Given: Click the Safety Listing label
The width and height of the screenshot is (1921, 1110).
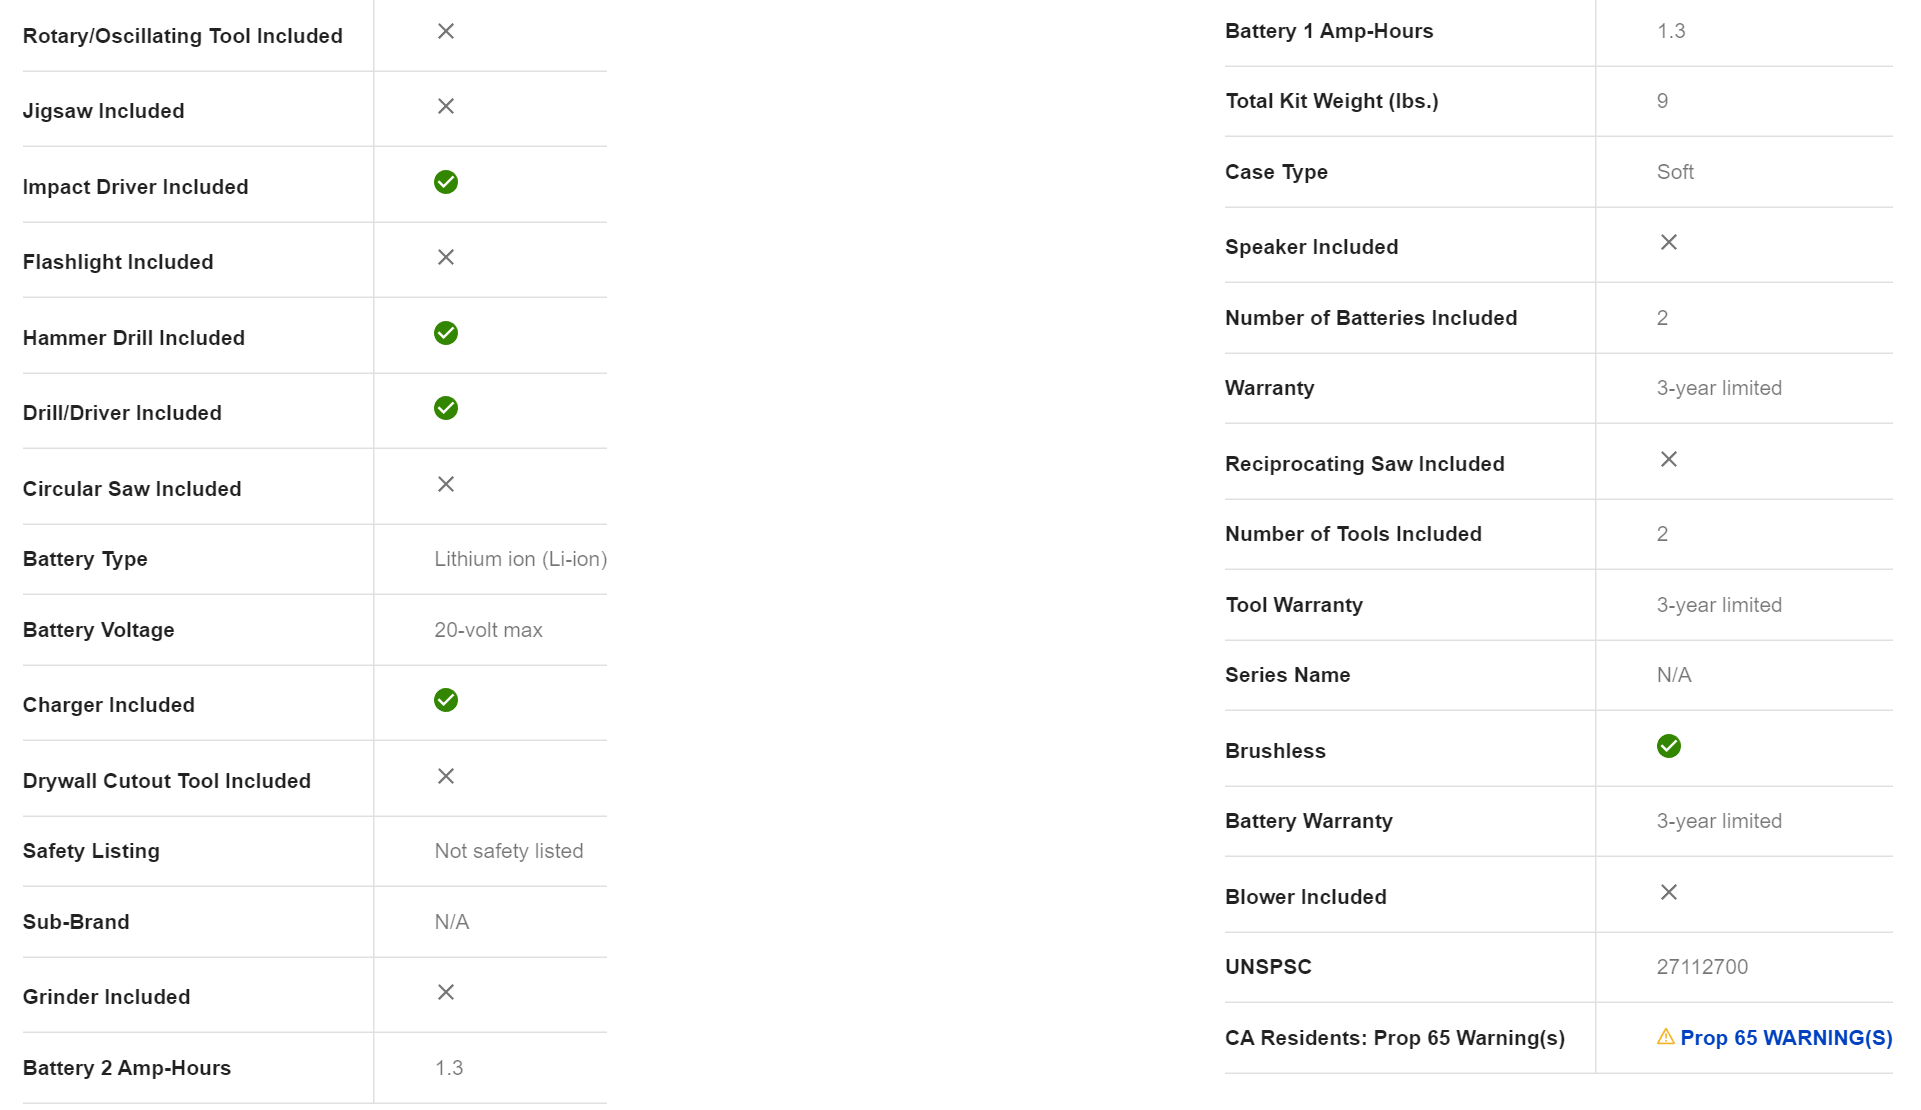Looking at the screenshot, I should [91, 851].
